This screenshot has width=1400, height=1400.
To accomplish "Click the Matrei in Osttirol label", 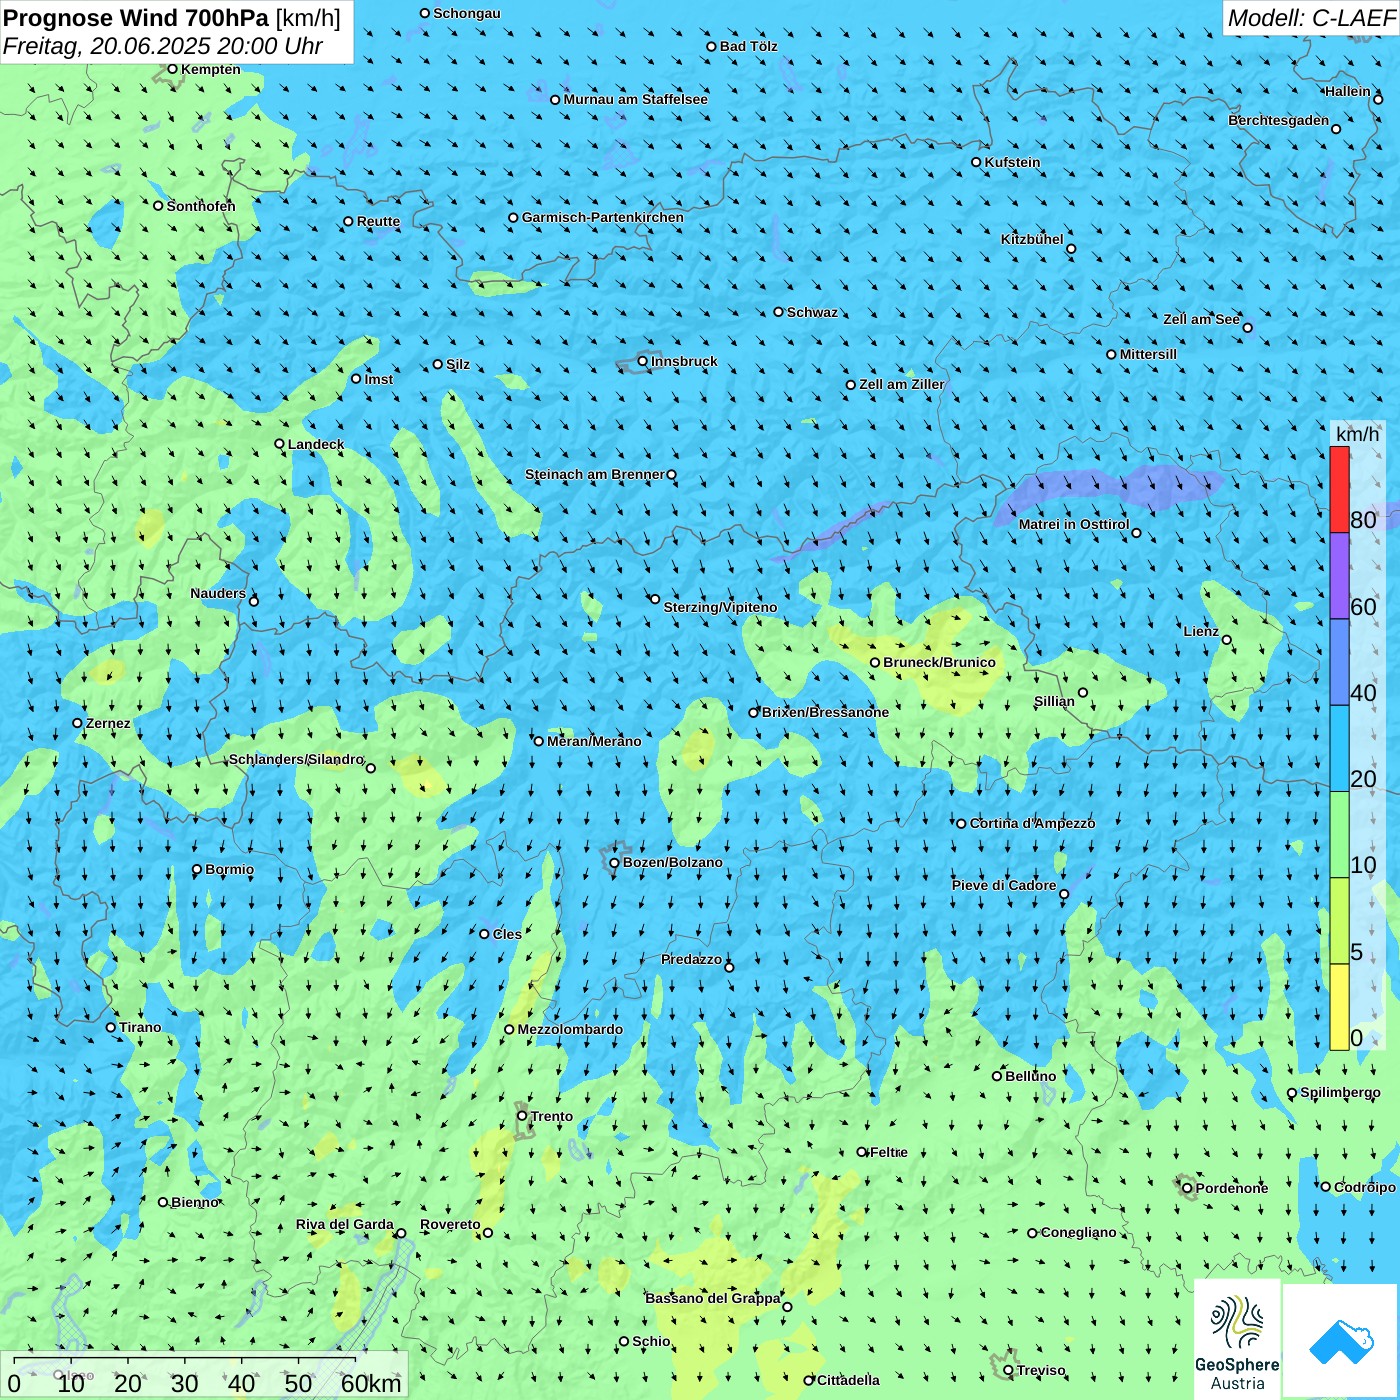I will pyautogui.click(x=1074, y=524).
